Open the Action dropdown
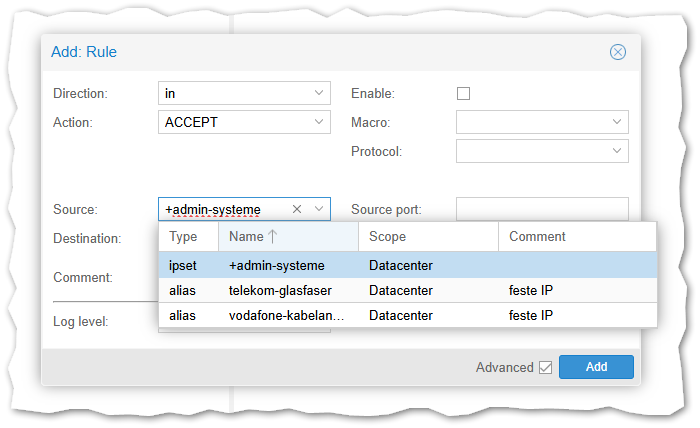 pyautogui.click(x=319, y=122)
